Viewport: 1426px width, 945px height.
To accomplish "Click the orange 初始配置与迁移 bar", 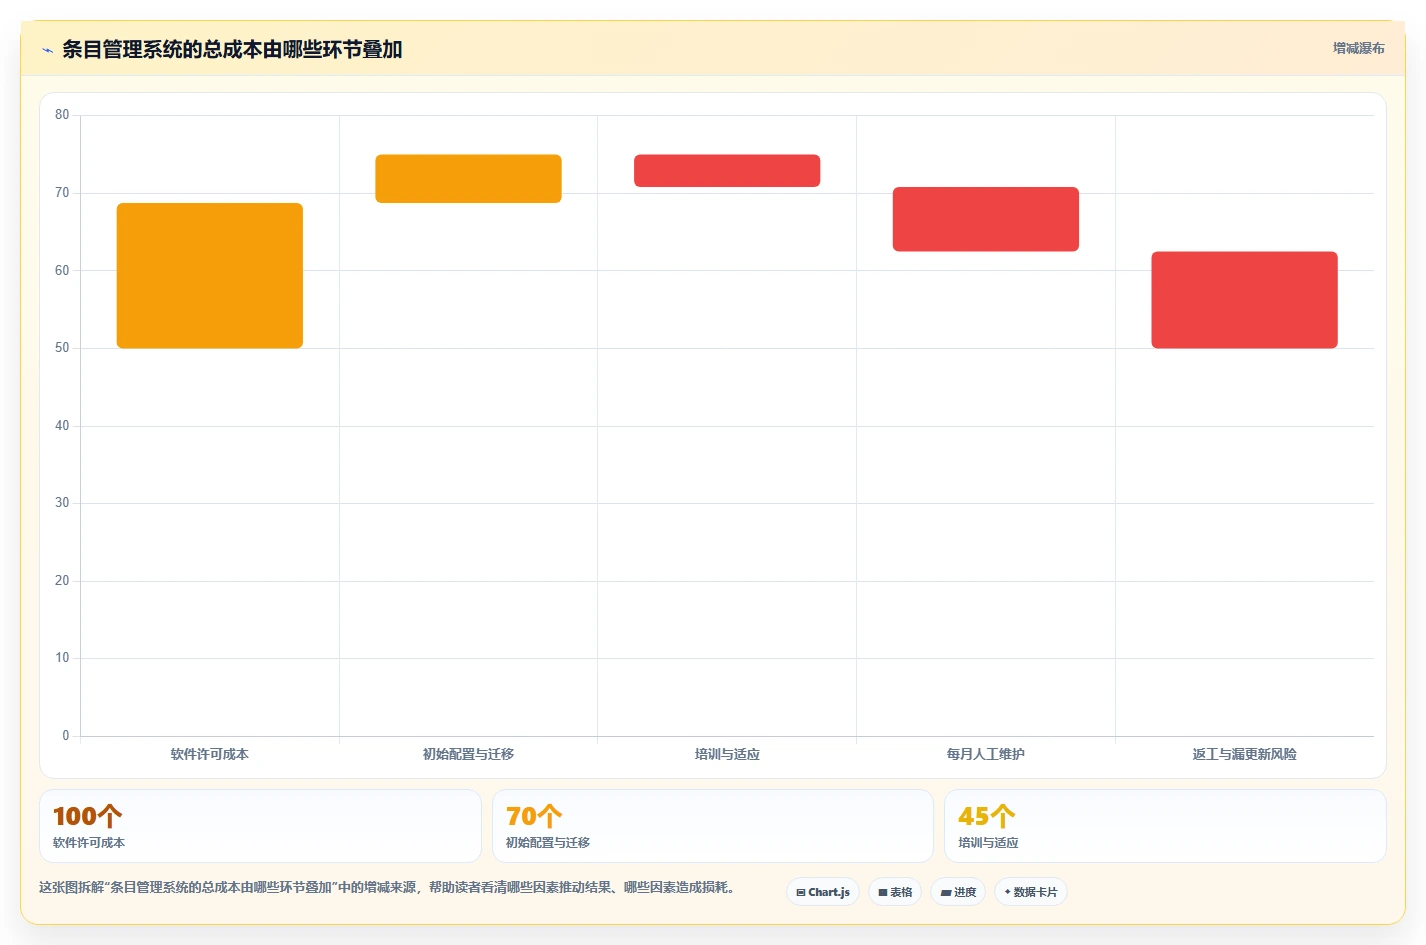I will tap(468, 179).
